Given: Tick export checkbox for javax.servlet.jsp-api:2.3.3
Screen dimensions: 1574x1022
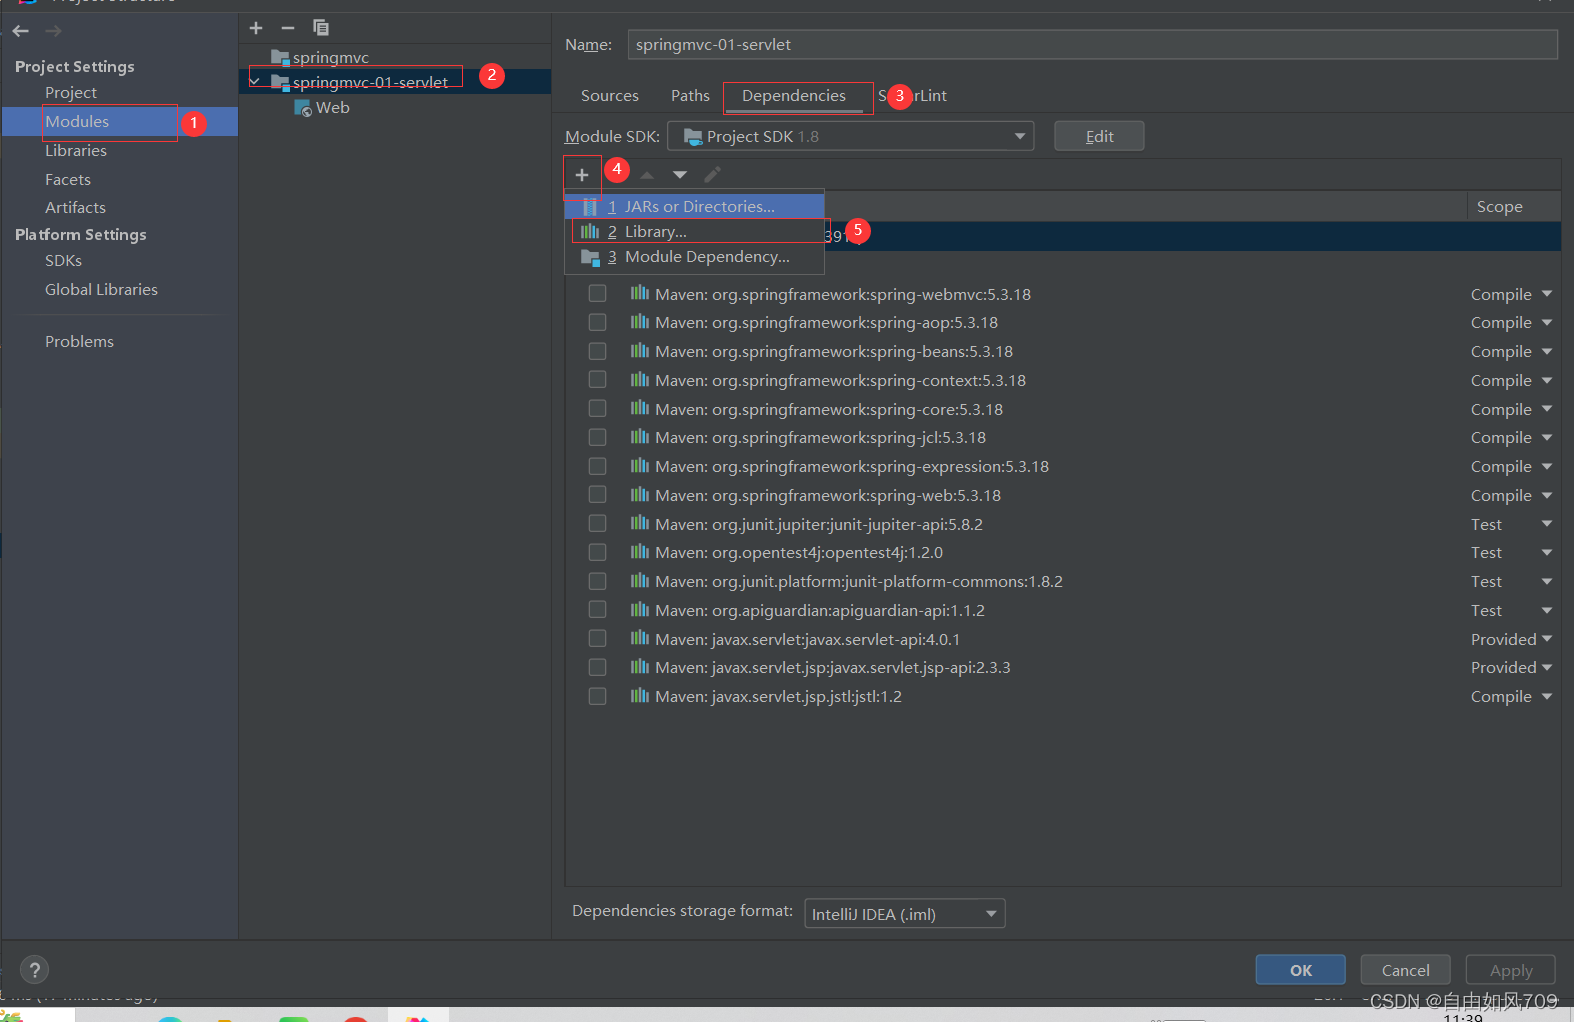Looking at the screenshot, I should tap(597, 667).
